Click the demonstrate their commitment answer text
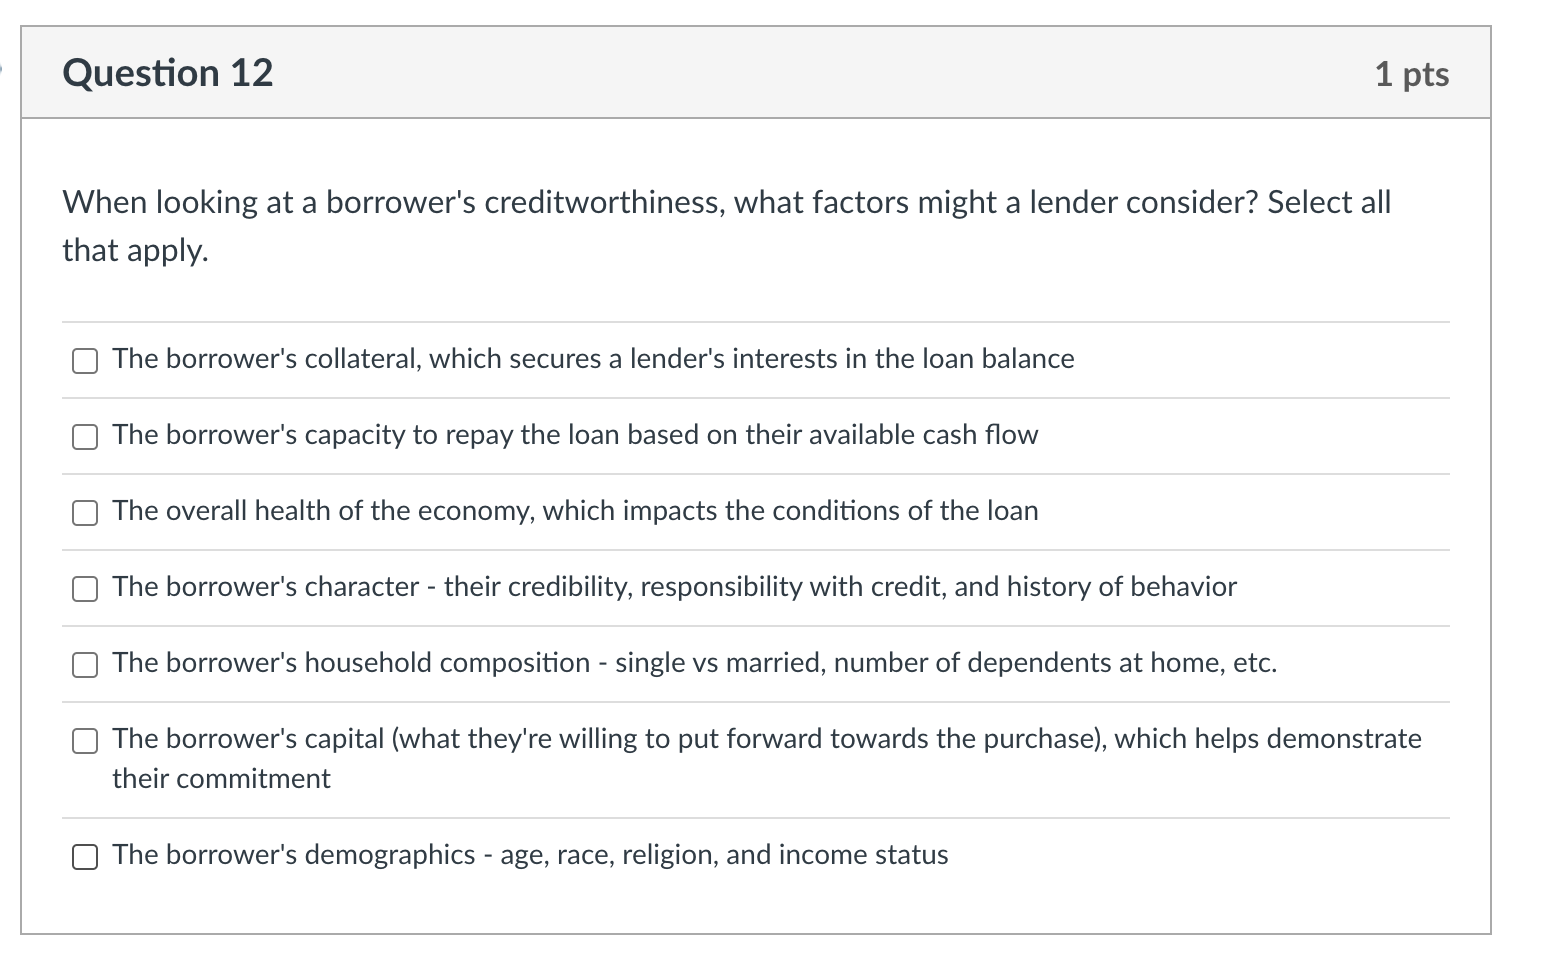 click(766, 740)
